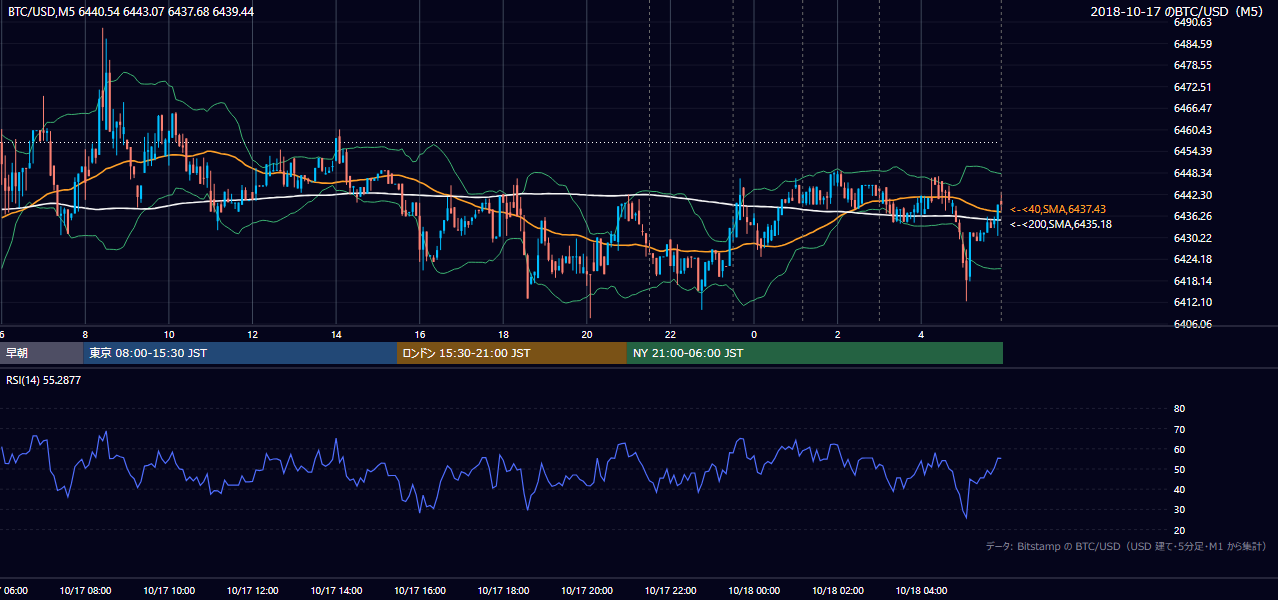Click the 6424.18 price axis label
Image resolution: width=1278 pixels, height=600 pixels.
pos(1193,259)
